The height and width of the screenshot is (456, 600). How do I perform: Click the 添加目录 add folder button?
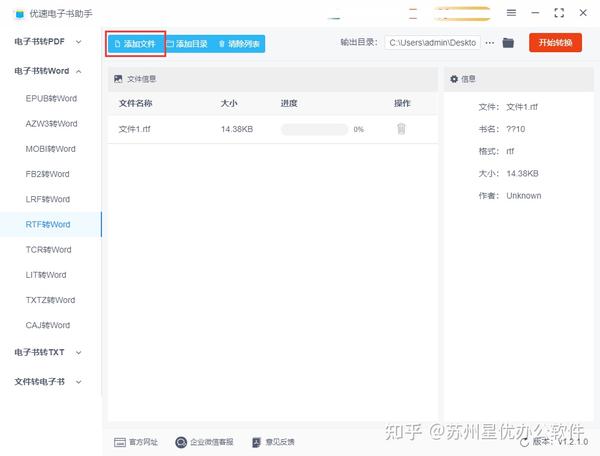[187, 44]
